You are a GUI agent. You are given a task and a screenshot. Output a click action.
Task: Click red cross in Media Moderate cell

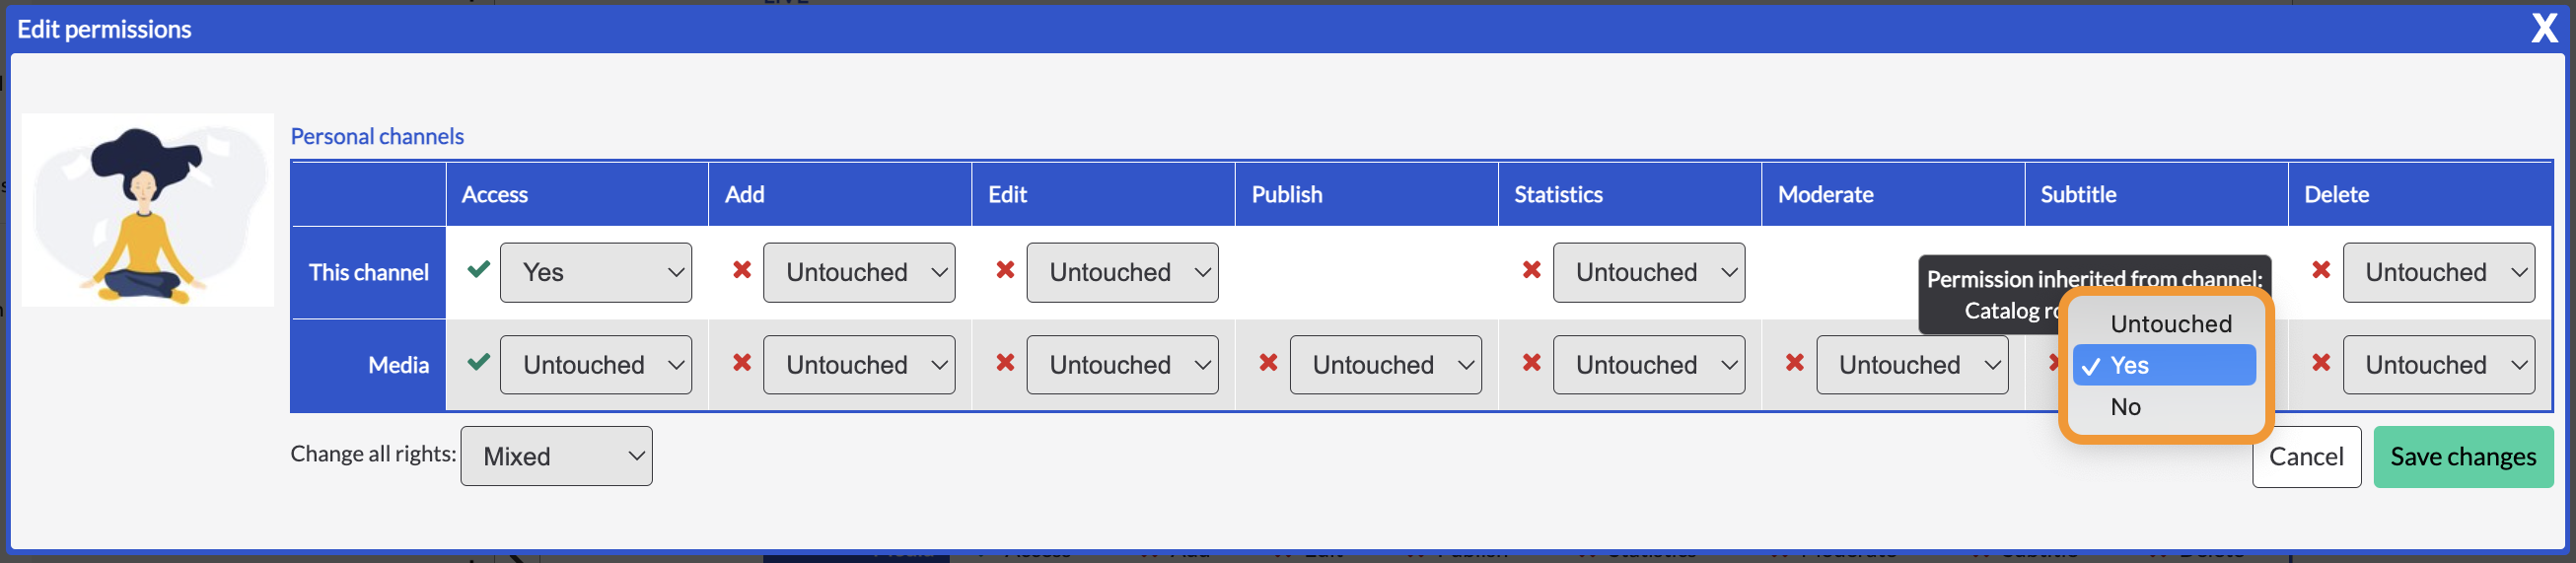point(1795,362)
